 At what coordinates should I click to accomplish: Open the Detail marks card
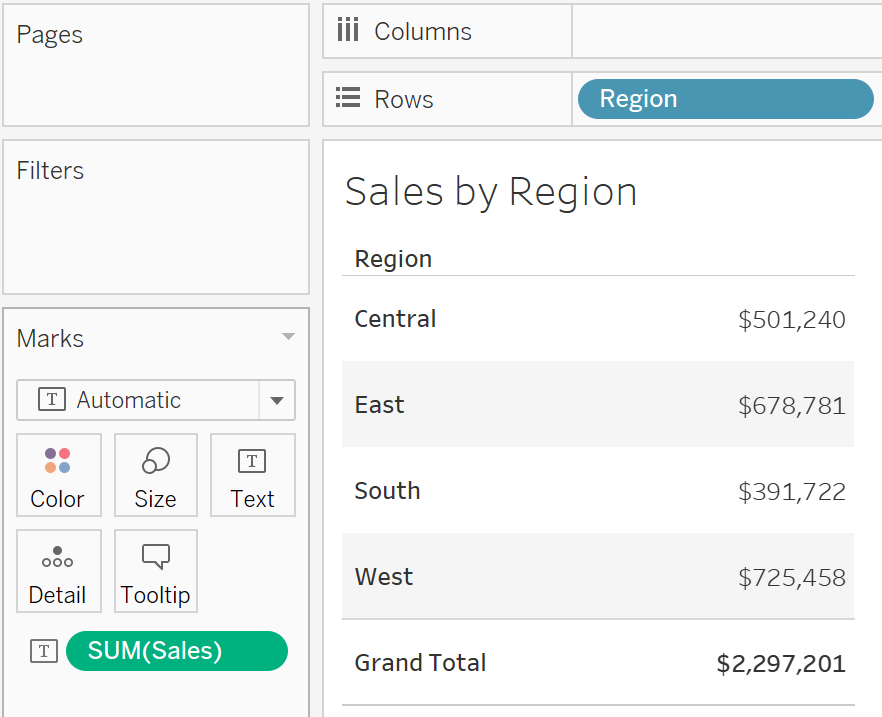tap(58, 572)
